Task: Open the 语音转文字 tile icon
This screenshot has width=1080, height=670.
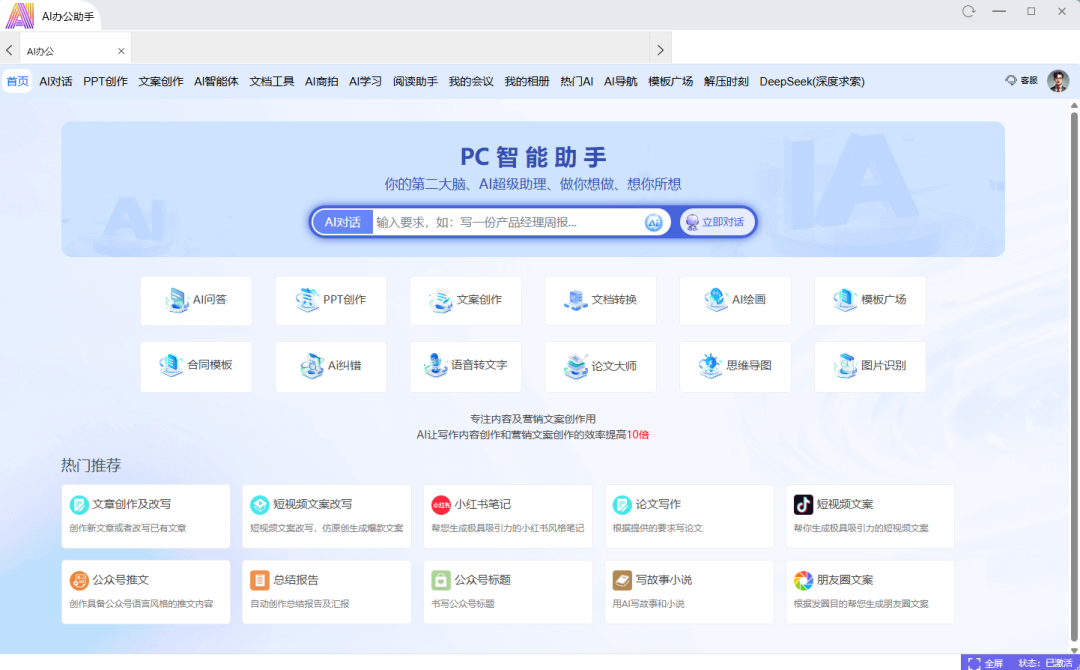Action: pyautogui.click(x=435, y=366)
